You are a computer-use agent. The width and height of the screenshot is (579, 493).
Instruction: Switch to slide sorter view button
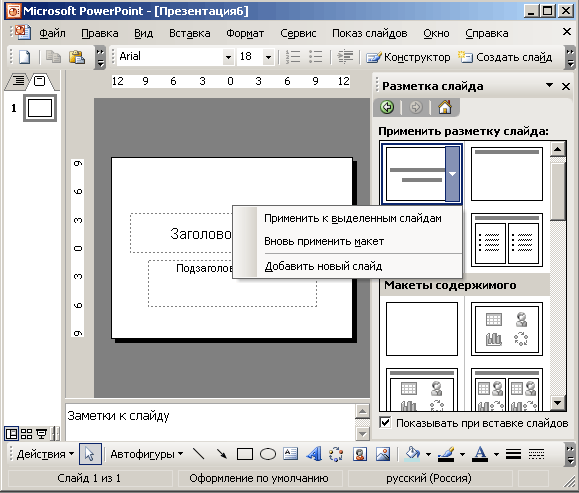click(x=26, y=434)
